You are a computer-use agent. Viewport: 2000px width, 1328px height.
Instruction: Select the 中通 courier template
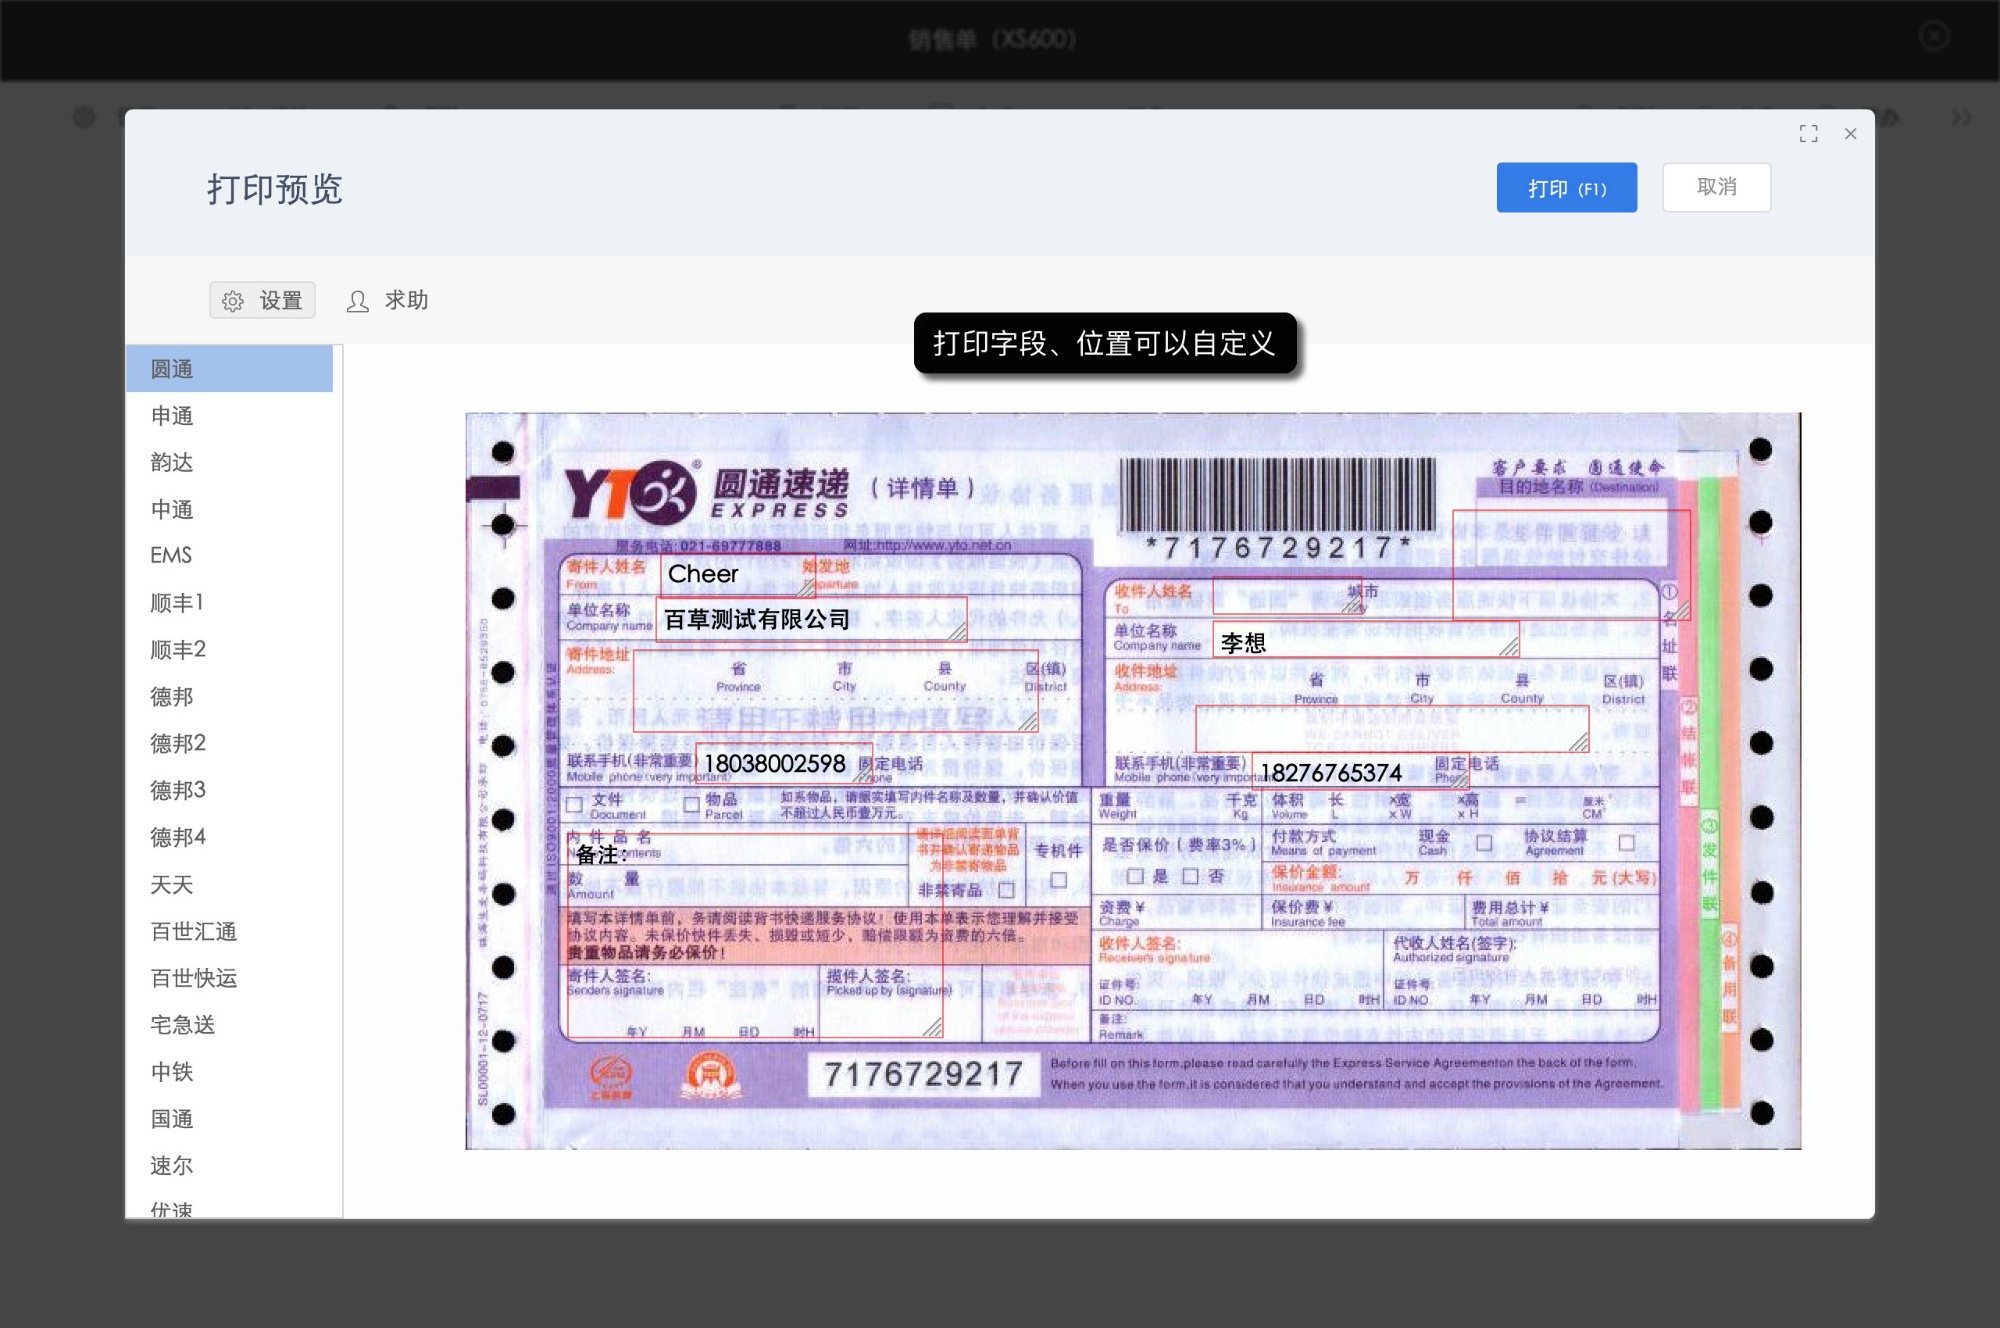[229, 509]
